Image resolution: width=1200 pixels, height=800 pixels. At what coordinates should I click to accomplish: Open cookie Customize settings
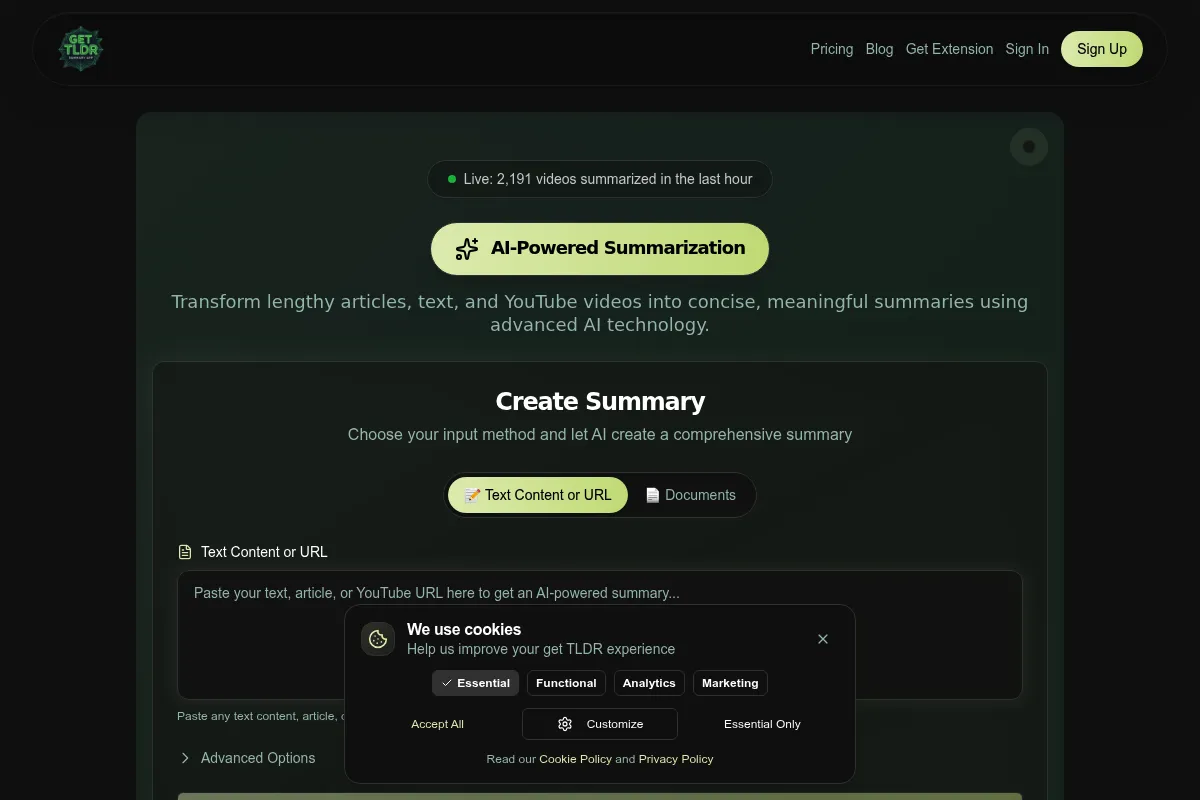pos(600,724)
